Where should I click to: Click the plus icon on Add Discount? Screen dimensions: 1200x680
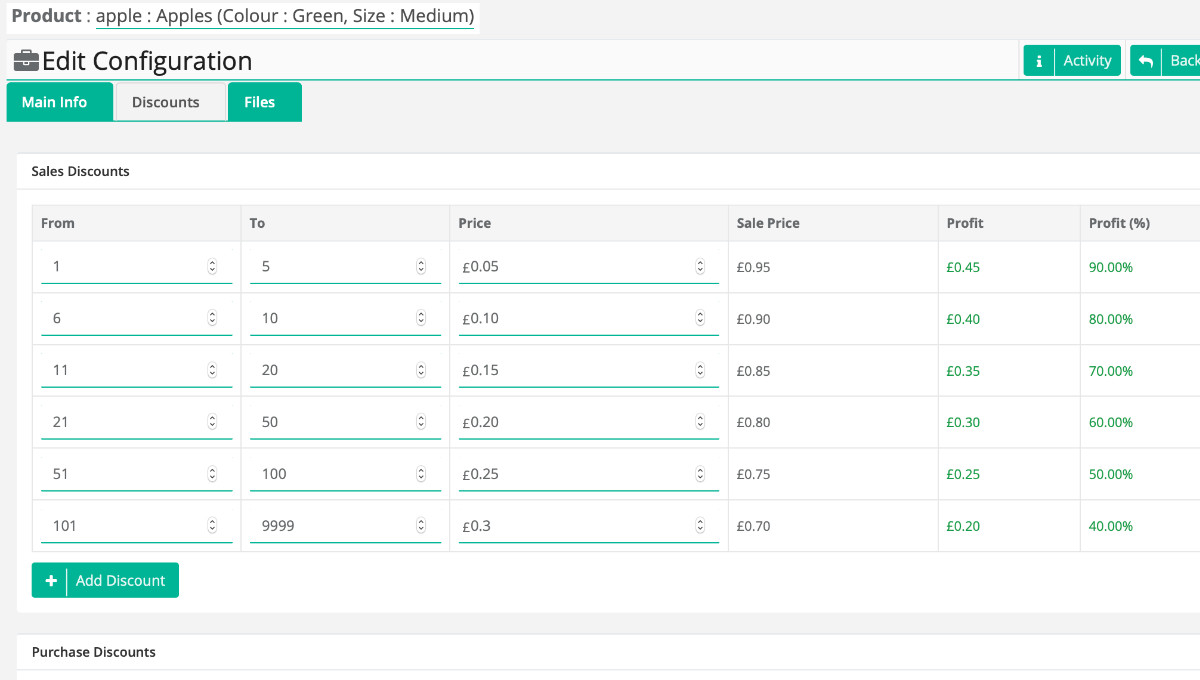click(50, 581)
